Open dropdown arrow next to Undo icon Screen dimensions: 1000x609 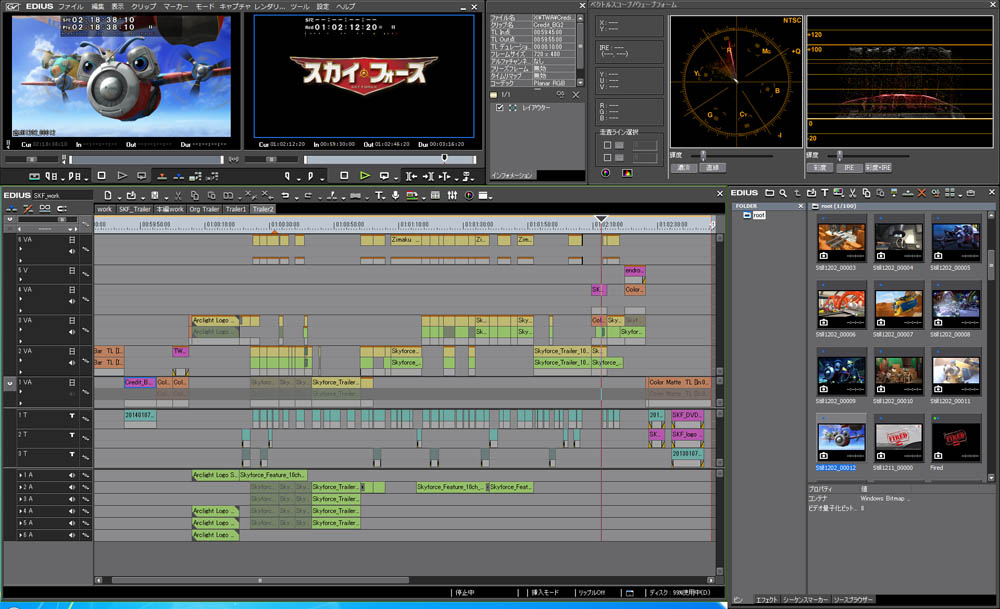click(297, 197)
